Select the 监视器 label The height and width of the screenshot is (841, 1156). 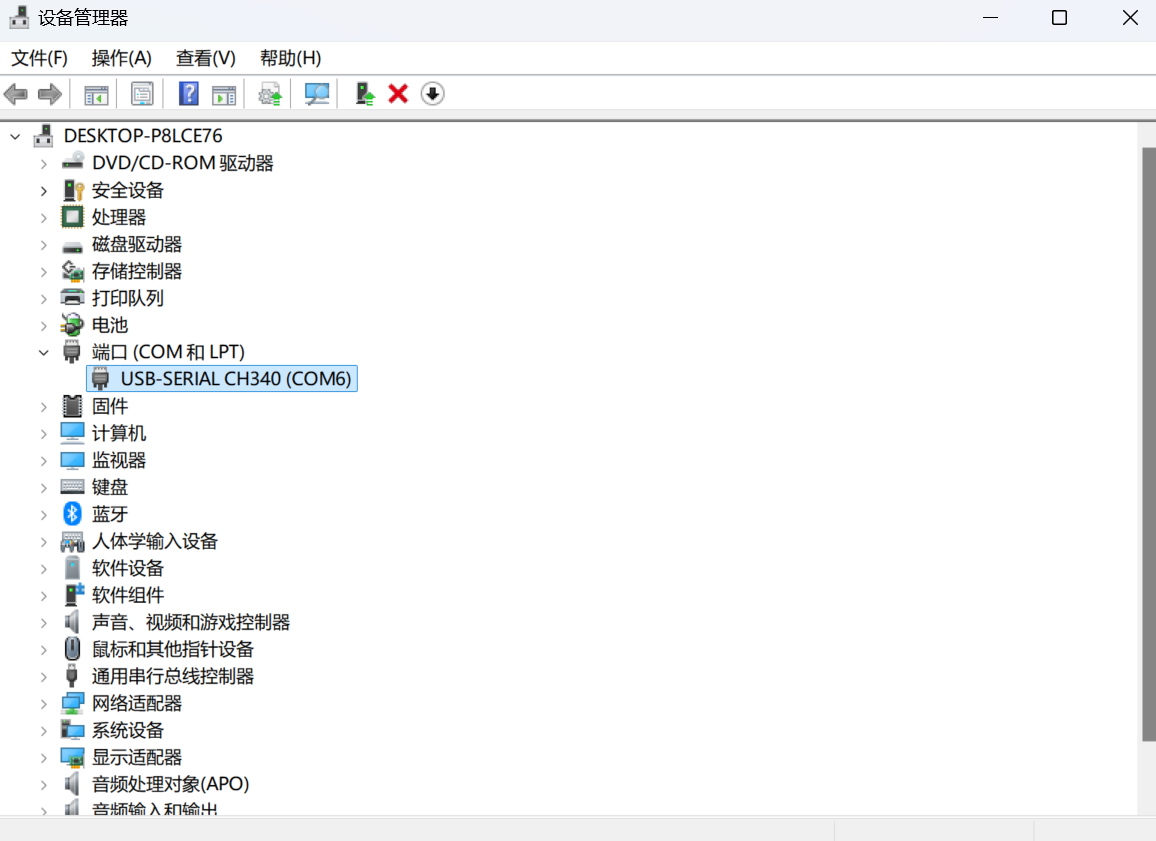[x=119, y=460]
